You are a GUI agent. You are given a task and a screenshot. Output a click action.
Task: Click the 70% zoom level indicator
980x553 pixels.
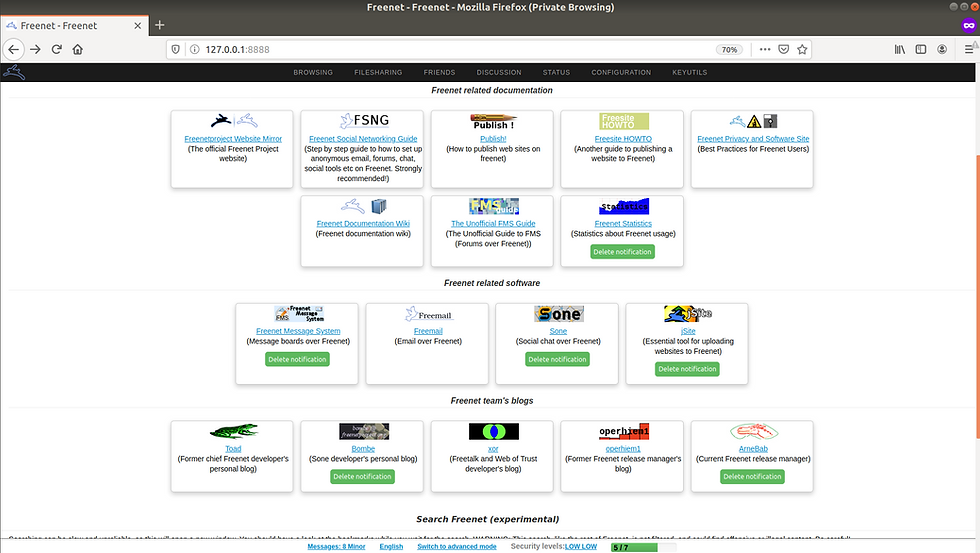click(x=729, y=49)
